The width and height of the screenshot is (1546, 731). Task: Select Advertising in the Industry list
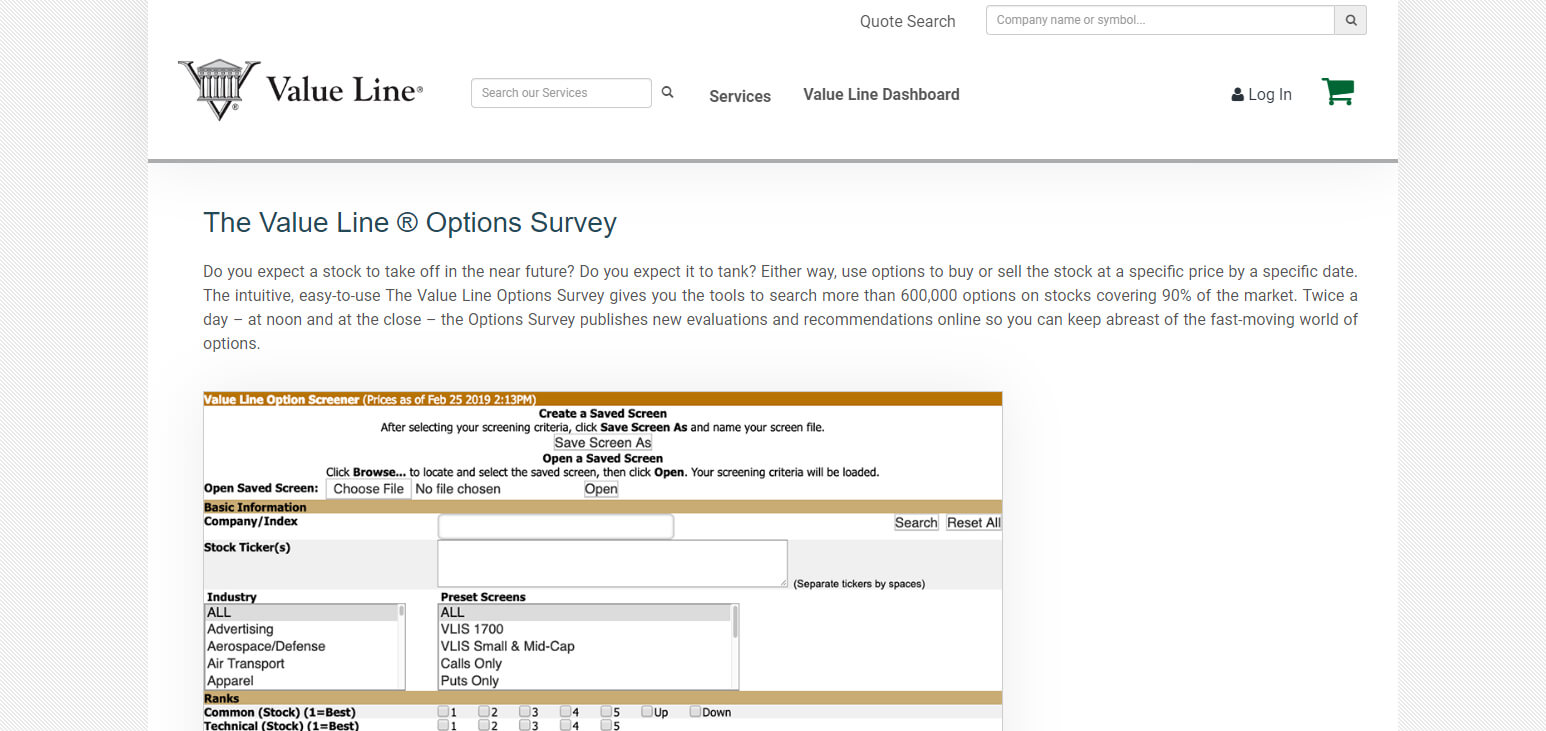tap(301, 629)
